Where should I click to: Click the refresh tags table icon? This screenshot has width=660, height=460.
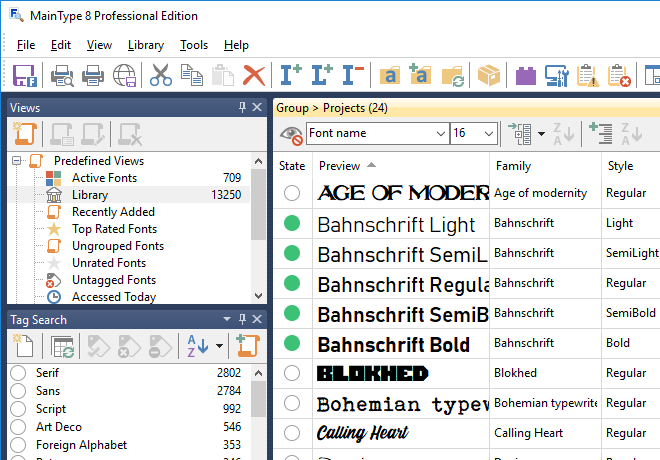click(x=63, y=346)
